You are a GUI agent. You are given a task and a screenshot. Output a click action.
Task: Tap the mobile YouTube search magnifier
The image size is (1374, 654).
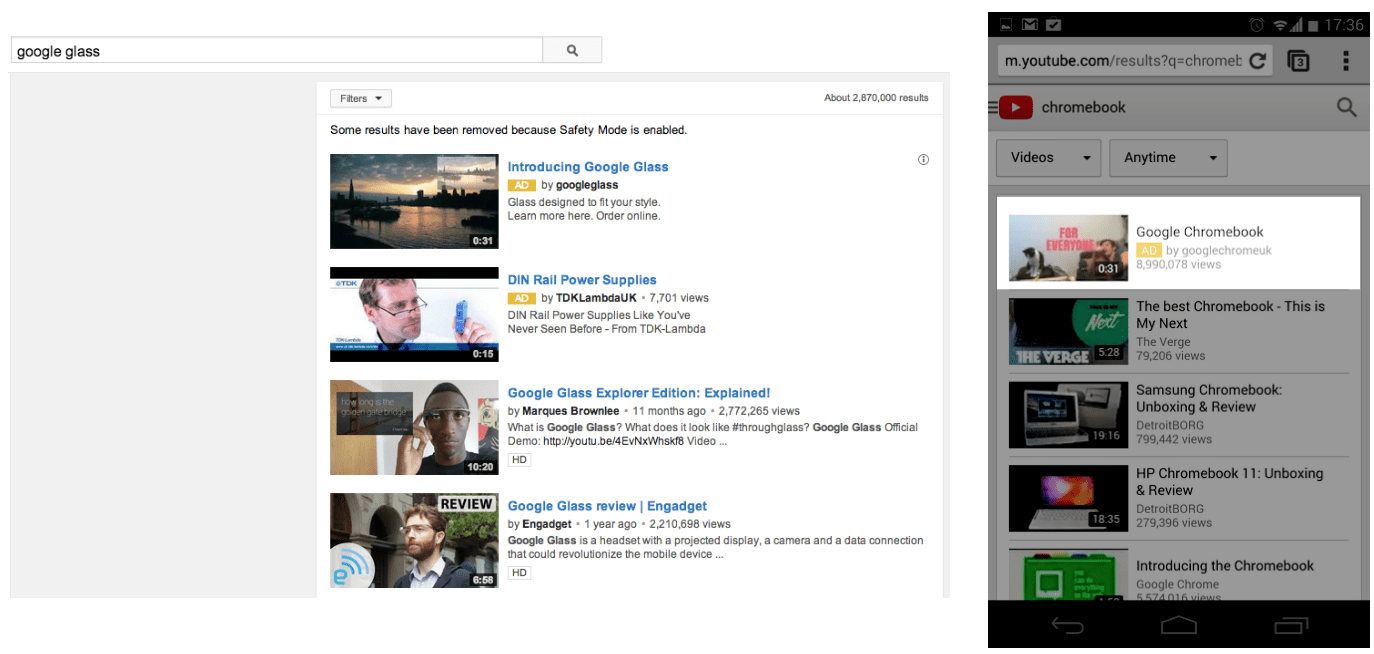tap(1346, 107)
